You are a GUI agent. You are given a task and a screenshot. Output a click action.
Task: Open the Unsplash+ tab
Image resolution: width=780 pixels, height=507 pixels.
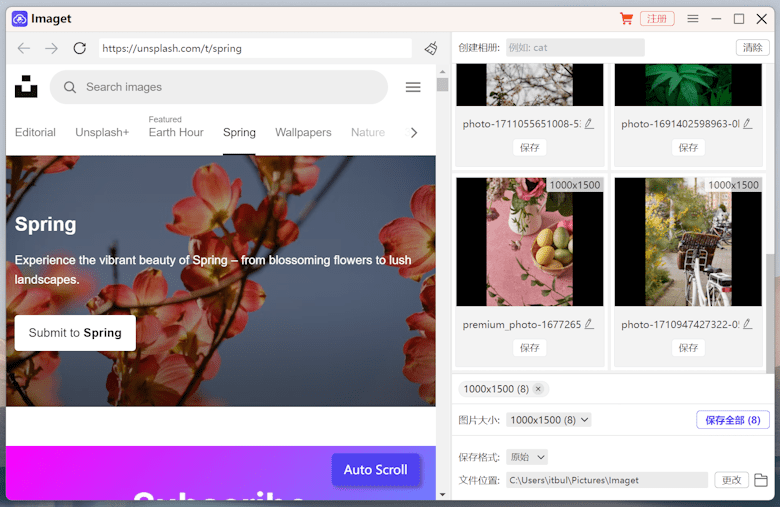102,132
